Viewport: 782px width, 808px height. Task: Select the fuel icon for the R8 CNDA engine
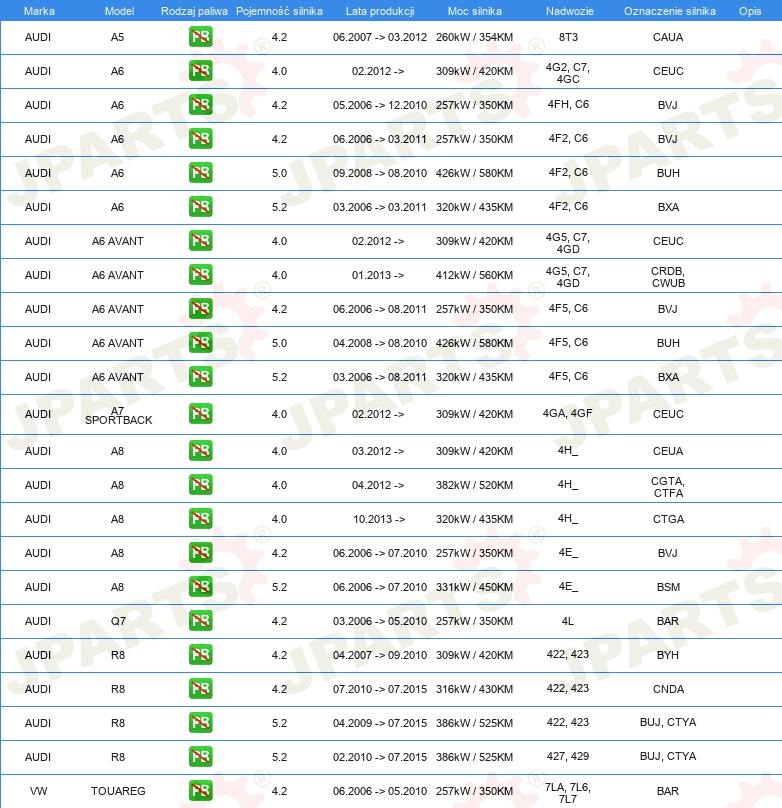coord(200,689)
